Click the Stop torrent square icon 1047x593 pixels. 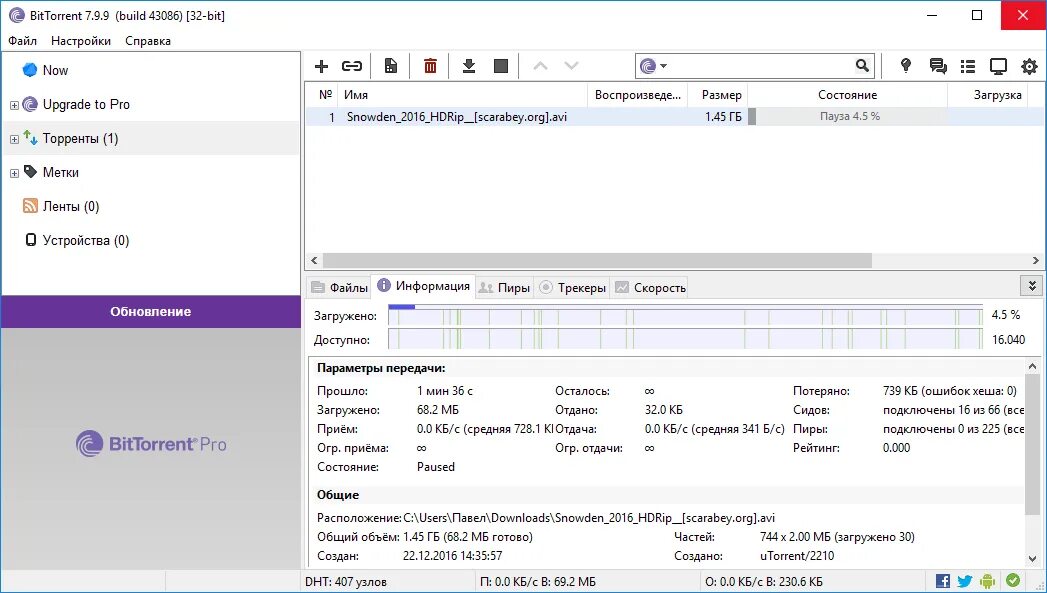(x=501, y=66)
